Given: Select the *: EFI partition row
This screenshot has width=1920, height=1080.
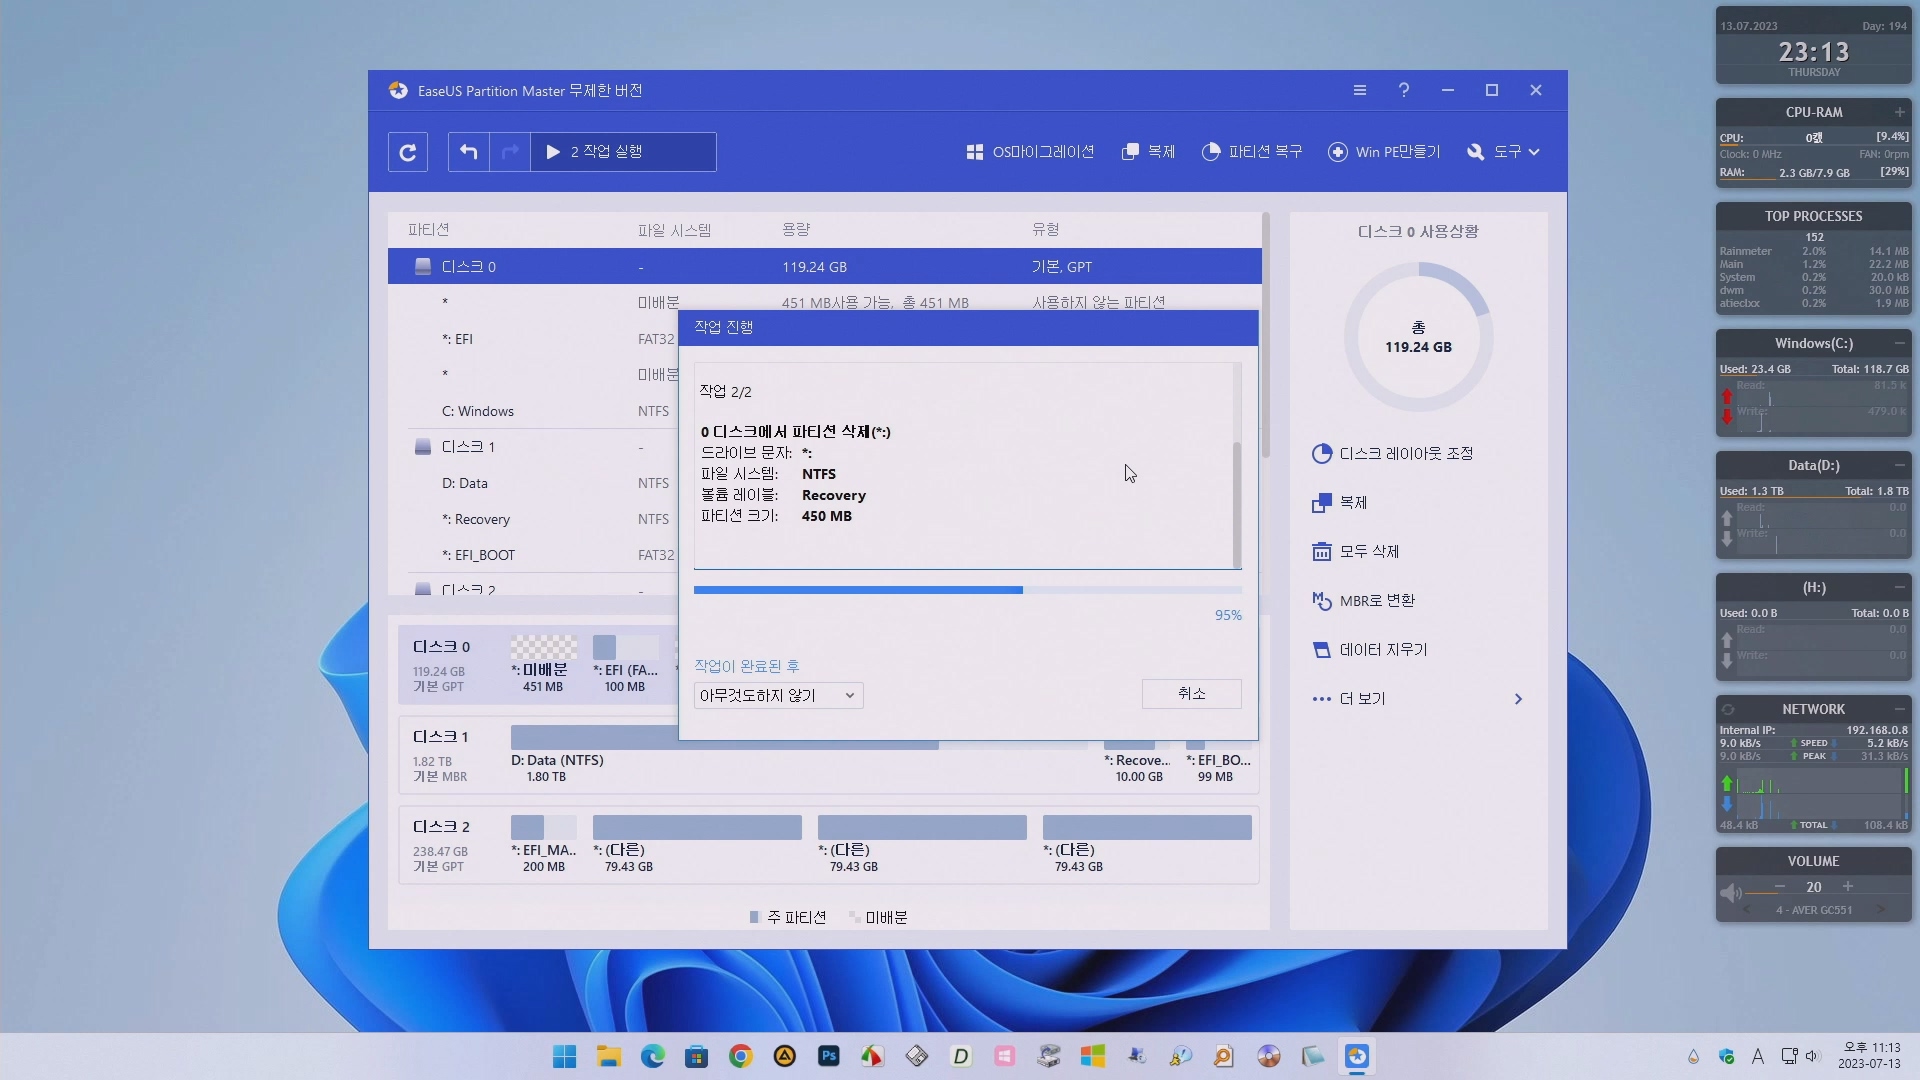Looking at the screenshot, I should [x=532, y=339].
